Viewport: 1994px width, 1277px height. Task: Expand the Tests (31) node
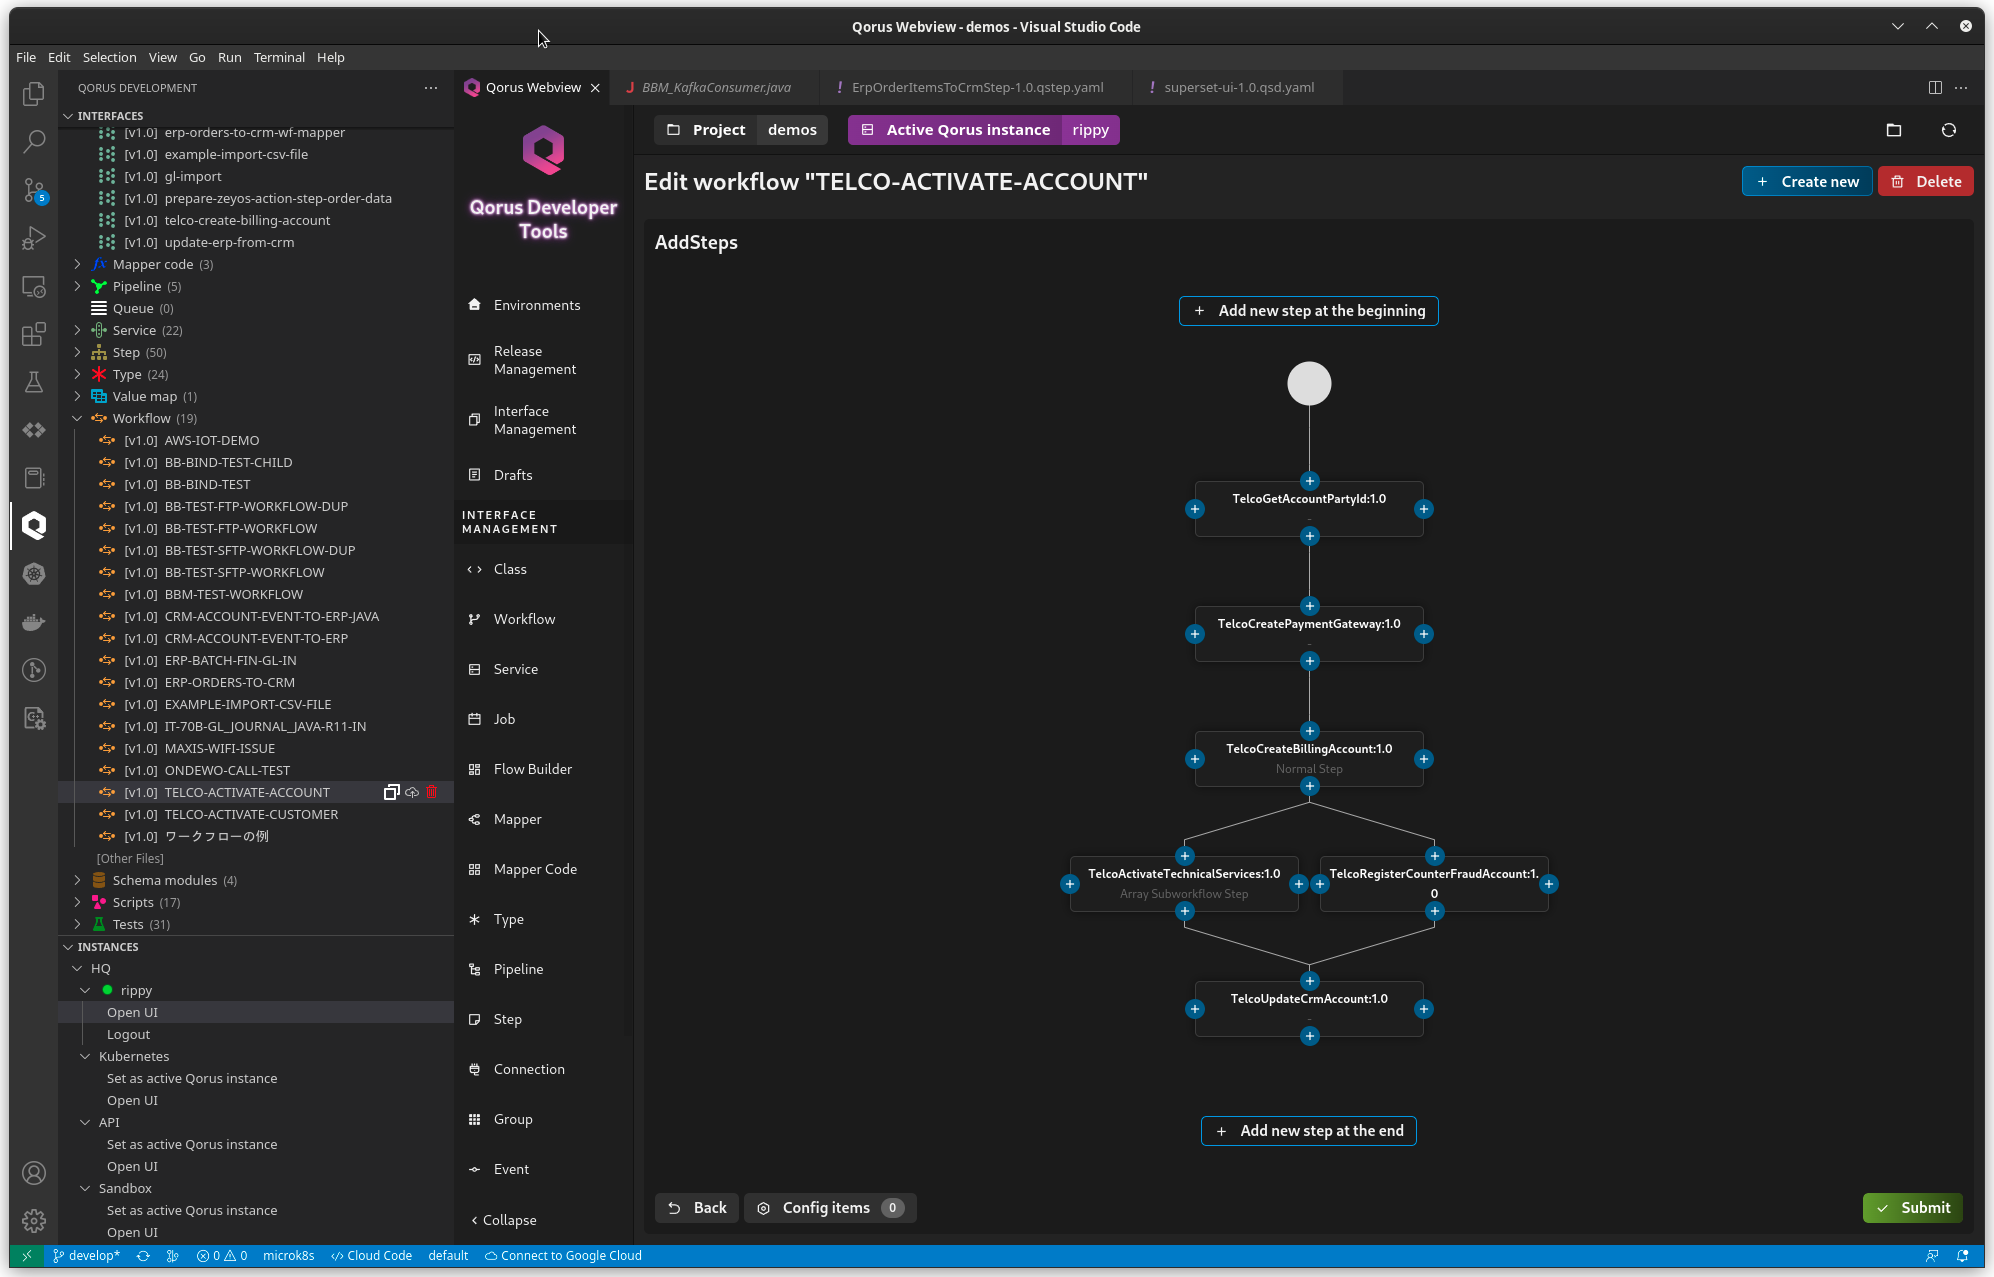[77, 924]
